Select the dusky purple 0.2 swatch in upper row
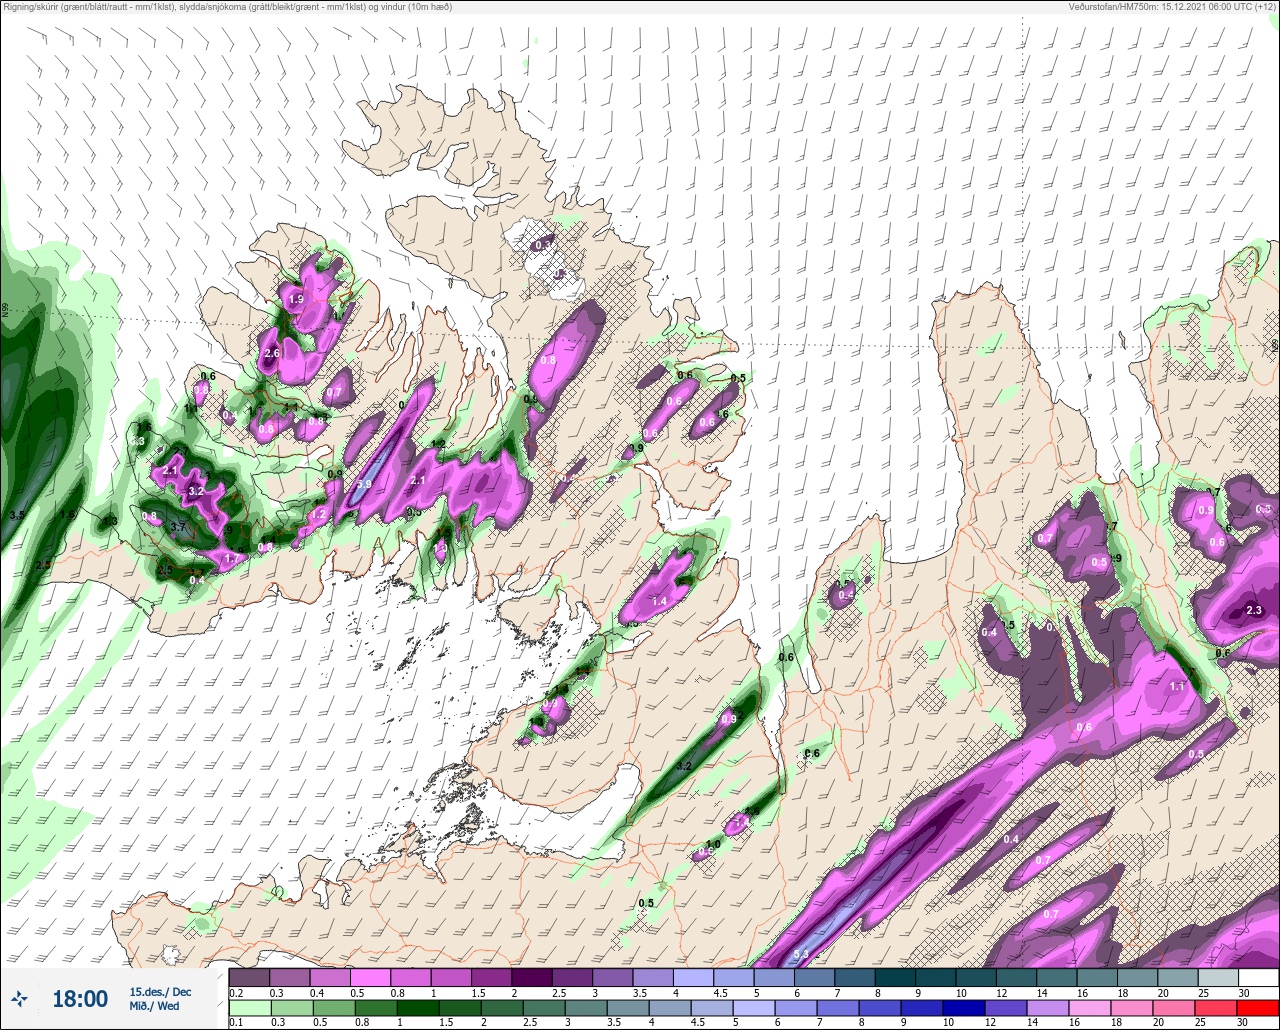Image resolution: width=1280 pixels, height=1030 pixels. tap(249, 977)
